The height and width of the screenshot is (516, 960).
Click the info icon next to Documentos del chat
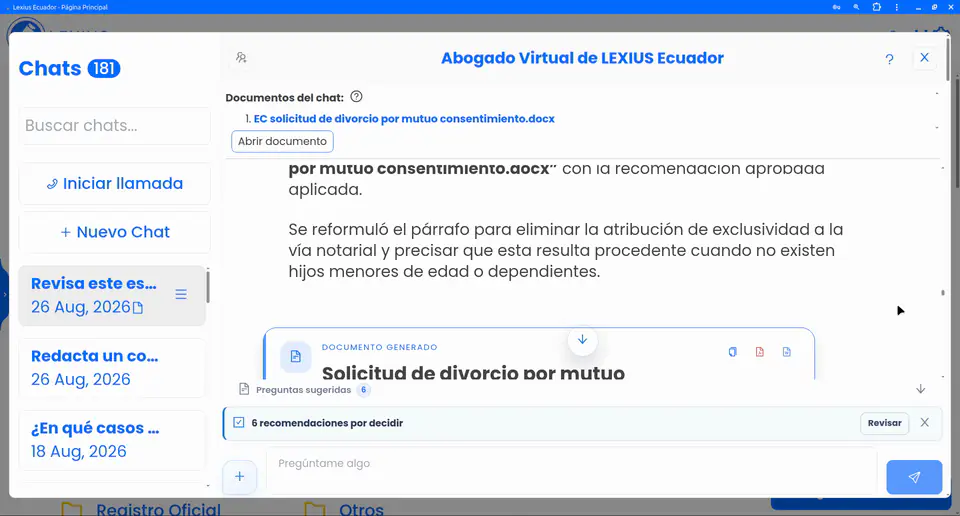(356, 97)
